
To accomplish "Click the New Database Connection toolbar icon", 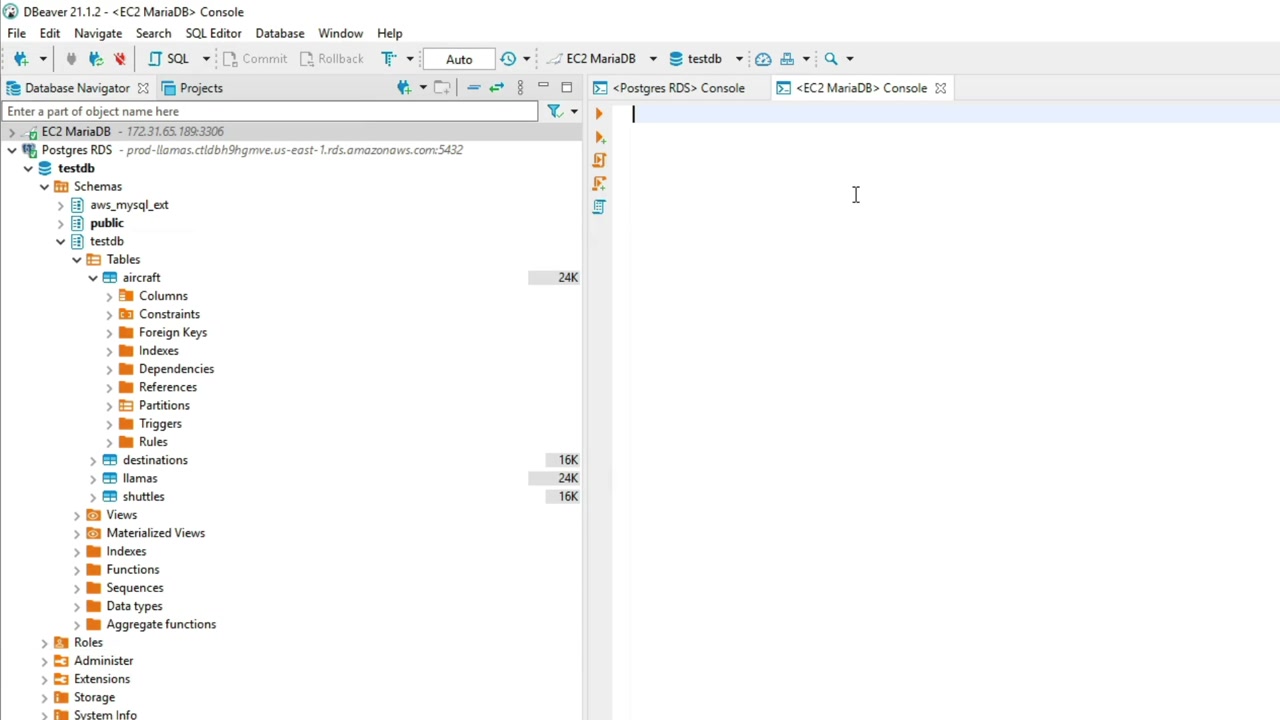I will tap(21, 59).
